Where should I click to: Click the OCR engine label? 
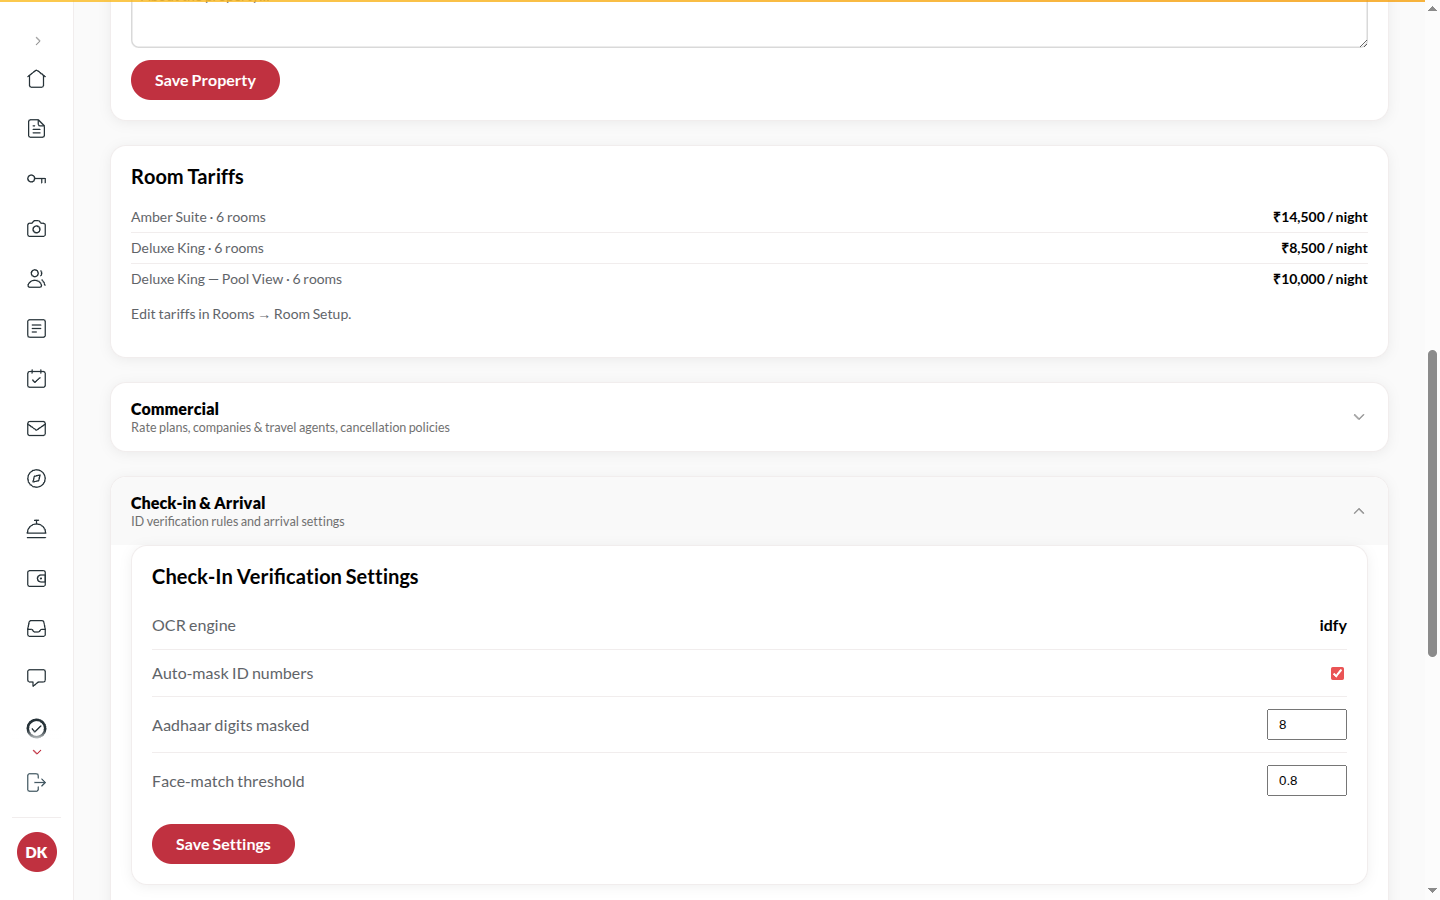tap(194, 626)
